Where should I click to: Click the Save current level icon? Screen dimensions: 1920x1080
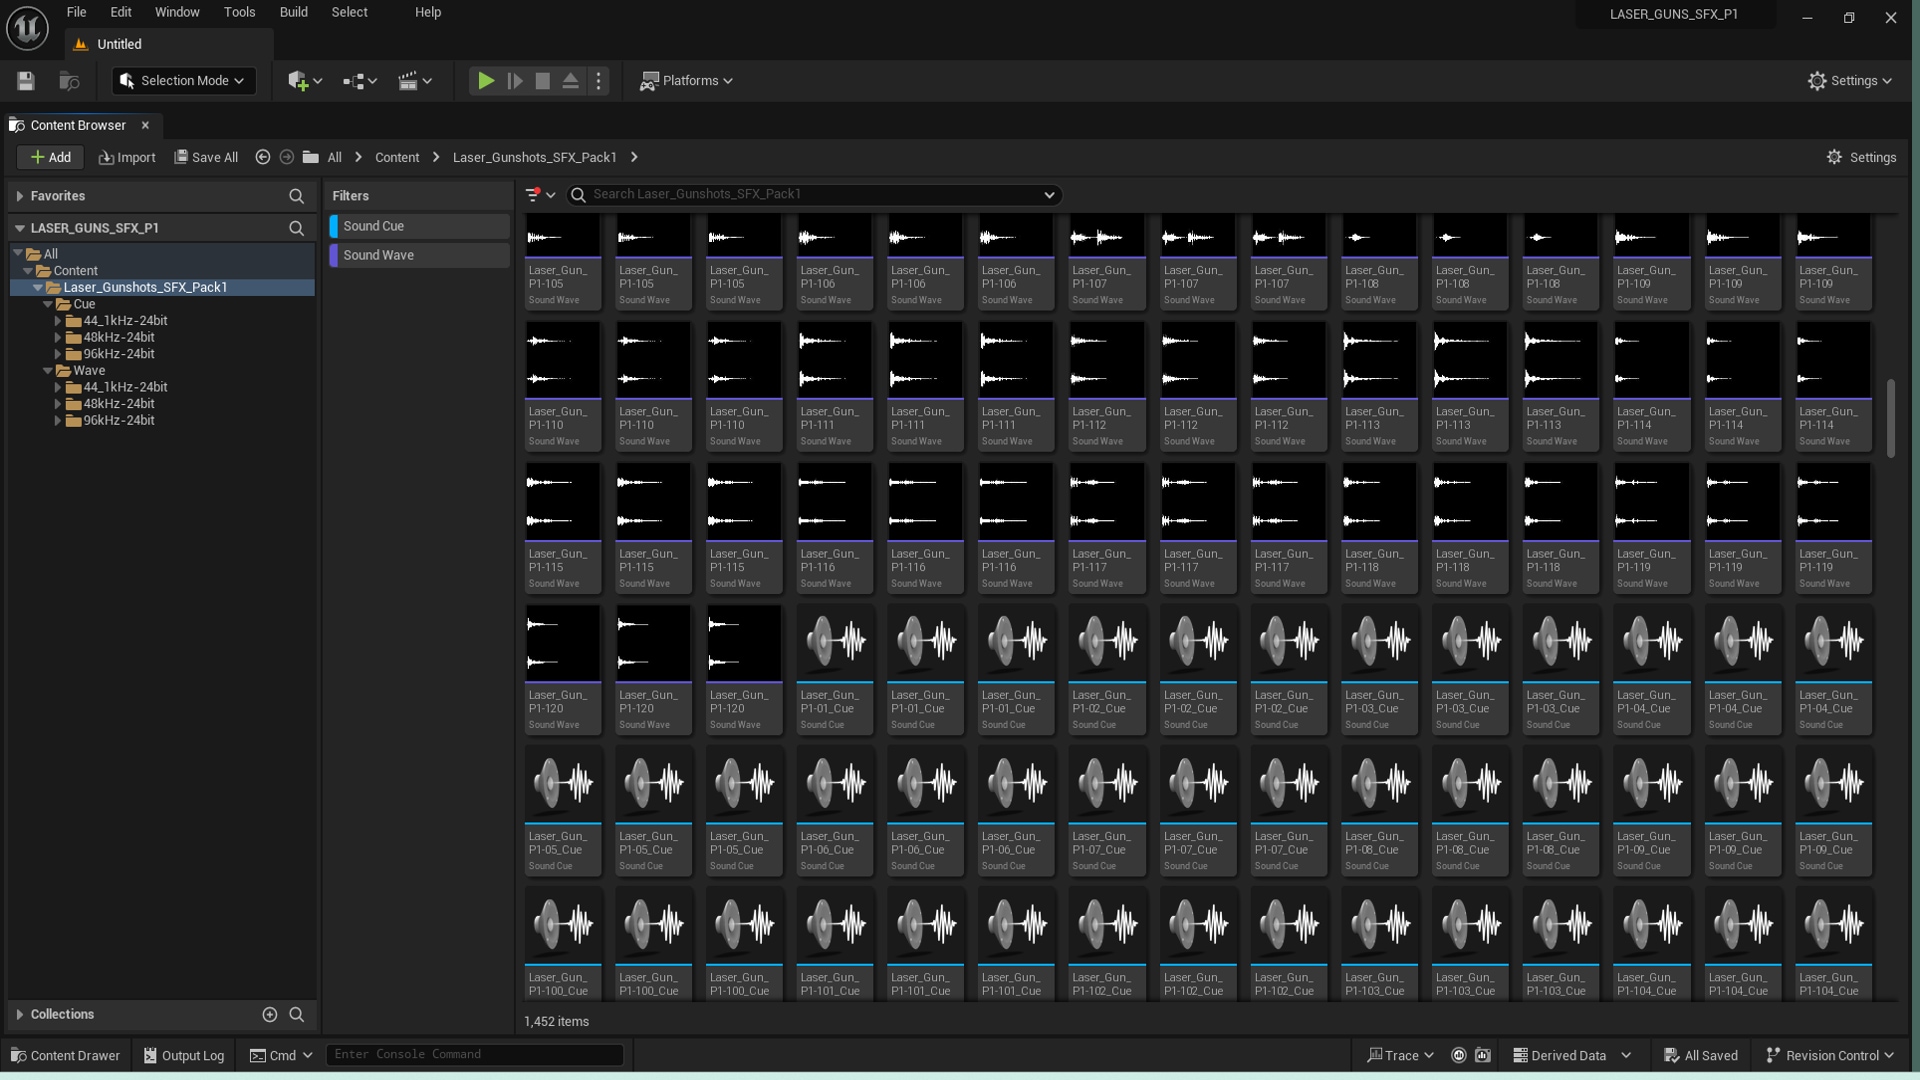point(26,81)
